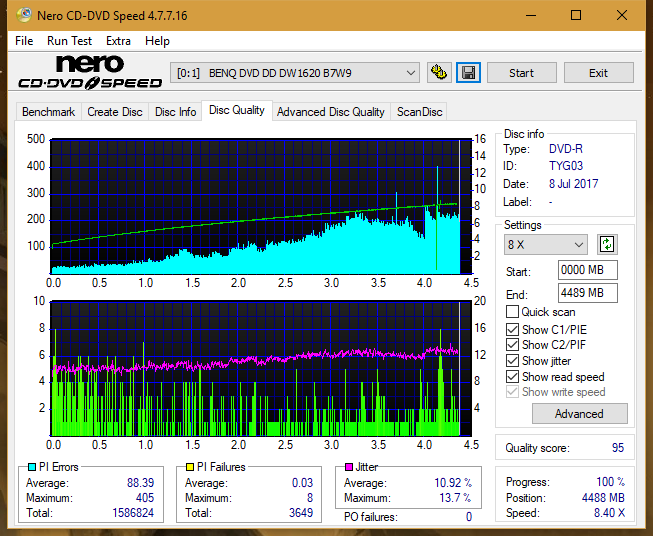Maximize the Nero window
Viewport: 653px width, 536px height.
pos(576,15)
